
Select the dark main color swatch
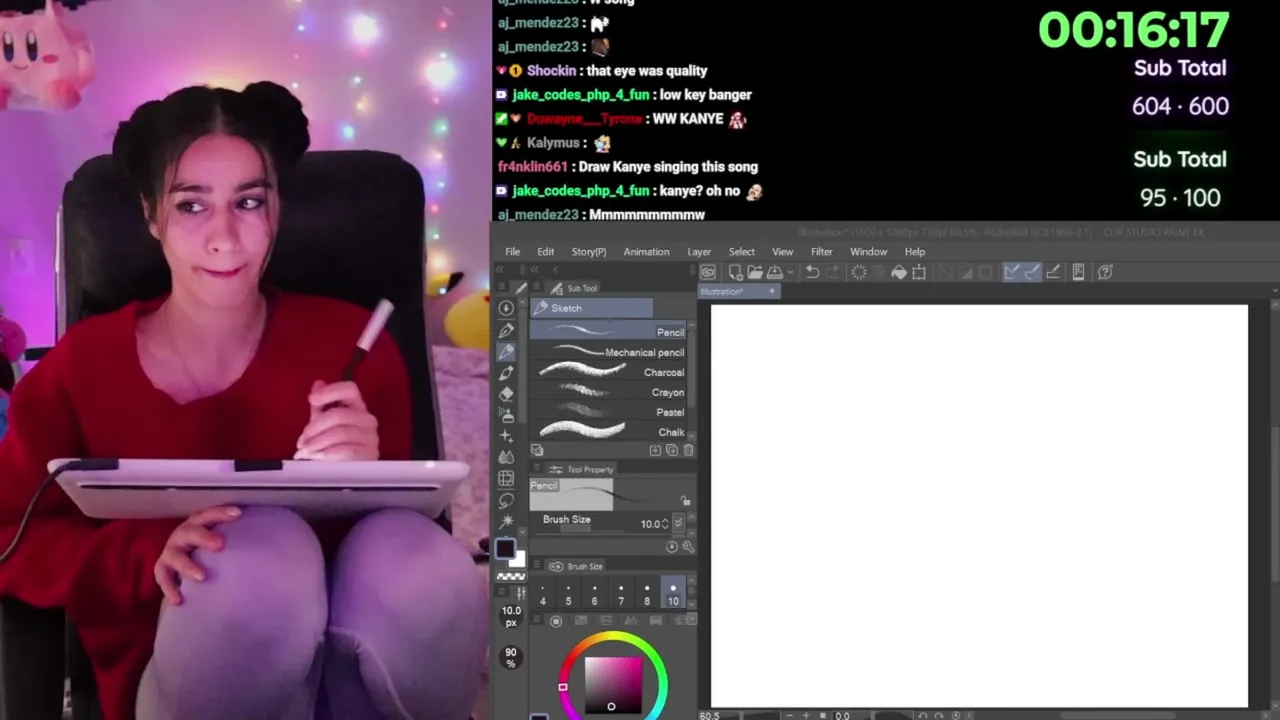pos(505,548)
